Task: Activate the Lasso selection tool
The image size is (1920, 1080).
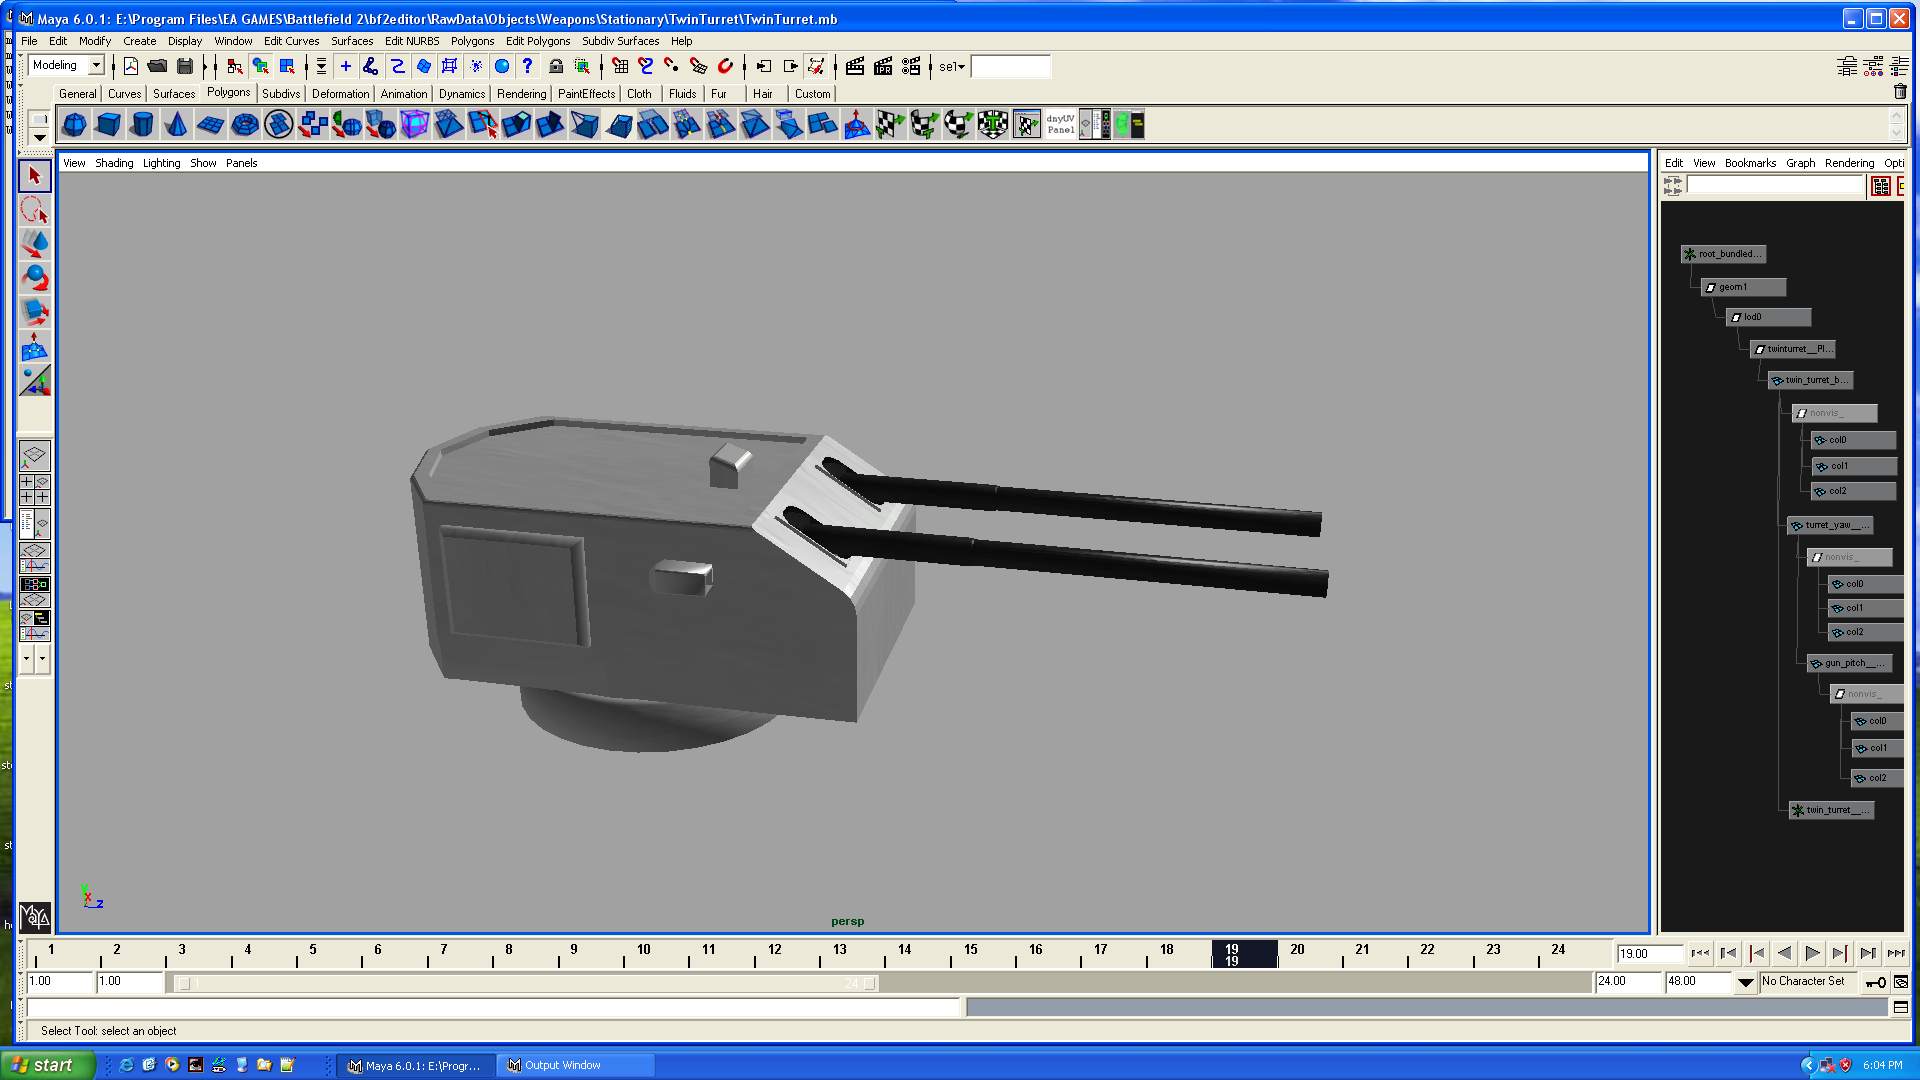Action: (x=35, y=210)
